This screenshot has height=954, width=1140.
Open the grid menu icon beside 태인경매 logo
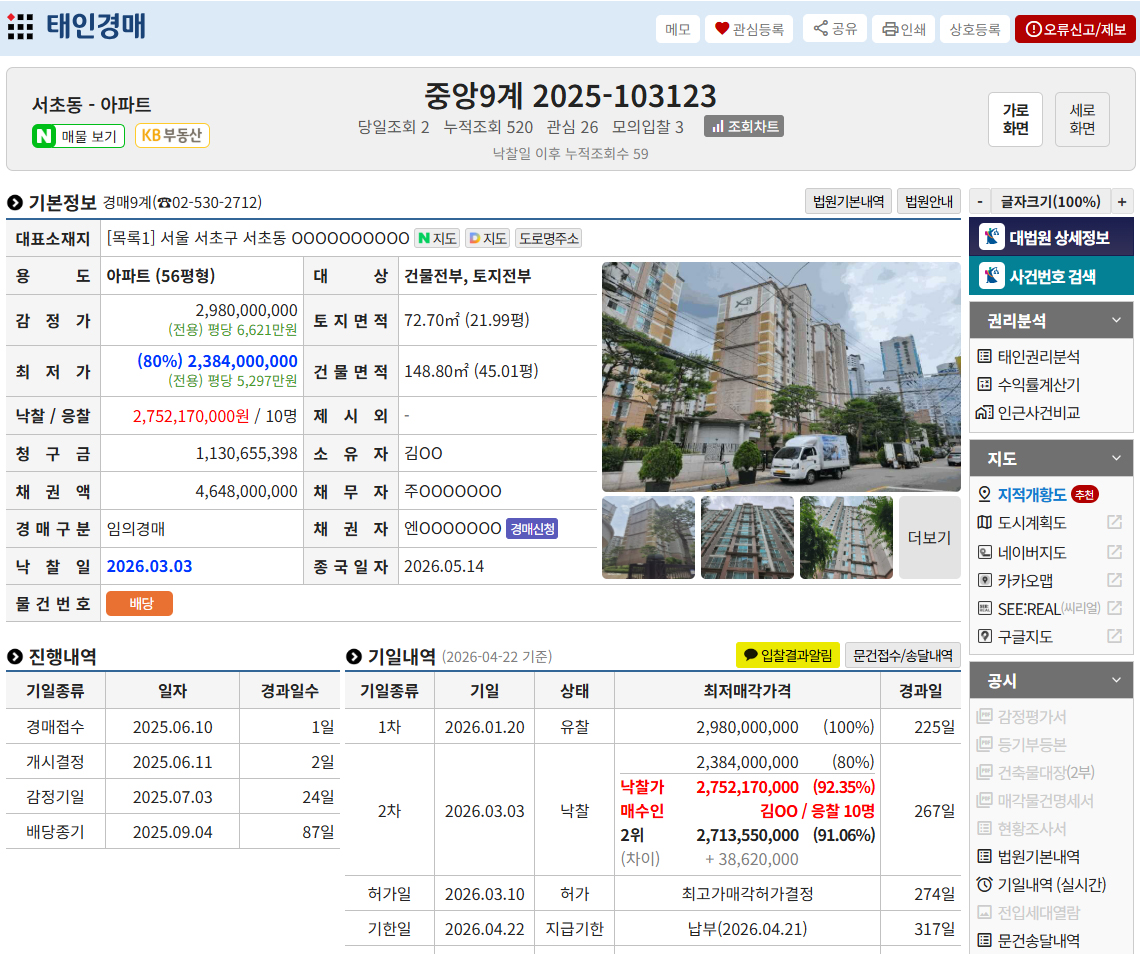click(20, 27)
